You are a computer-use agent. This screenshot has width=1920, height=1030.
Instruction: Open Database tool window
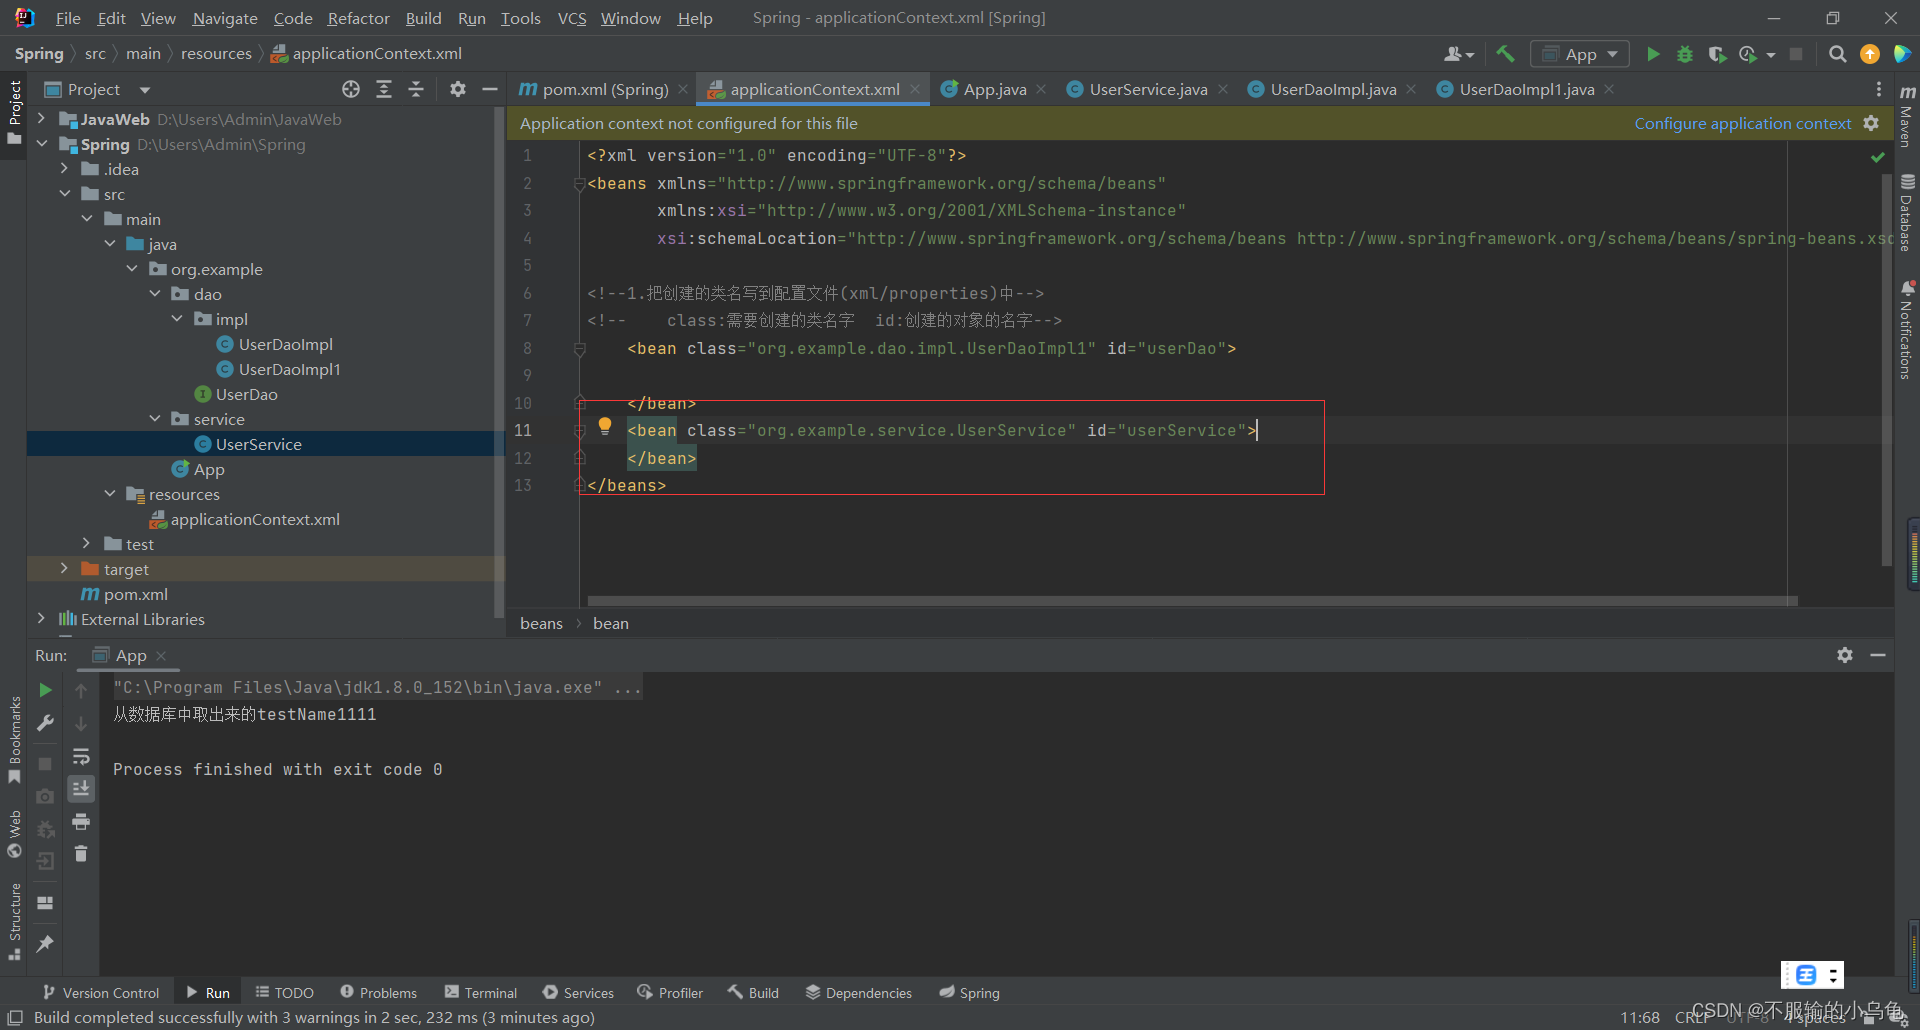1907,213
